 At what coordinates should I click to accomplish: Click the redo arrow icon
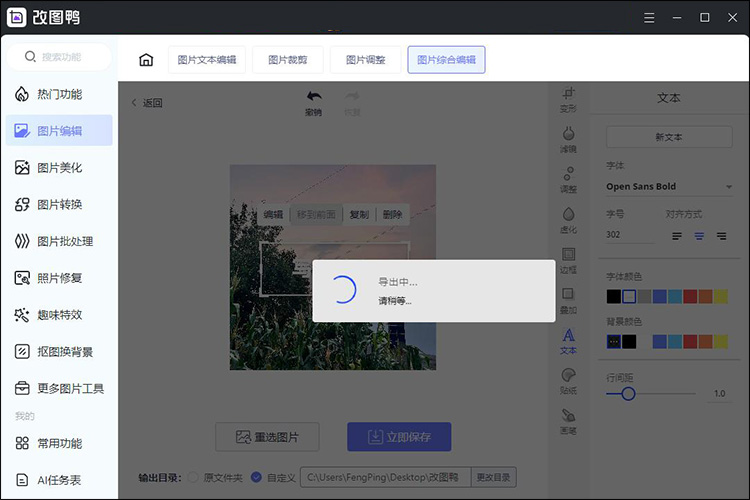click(353, 96)
